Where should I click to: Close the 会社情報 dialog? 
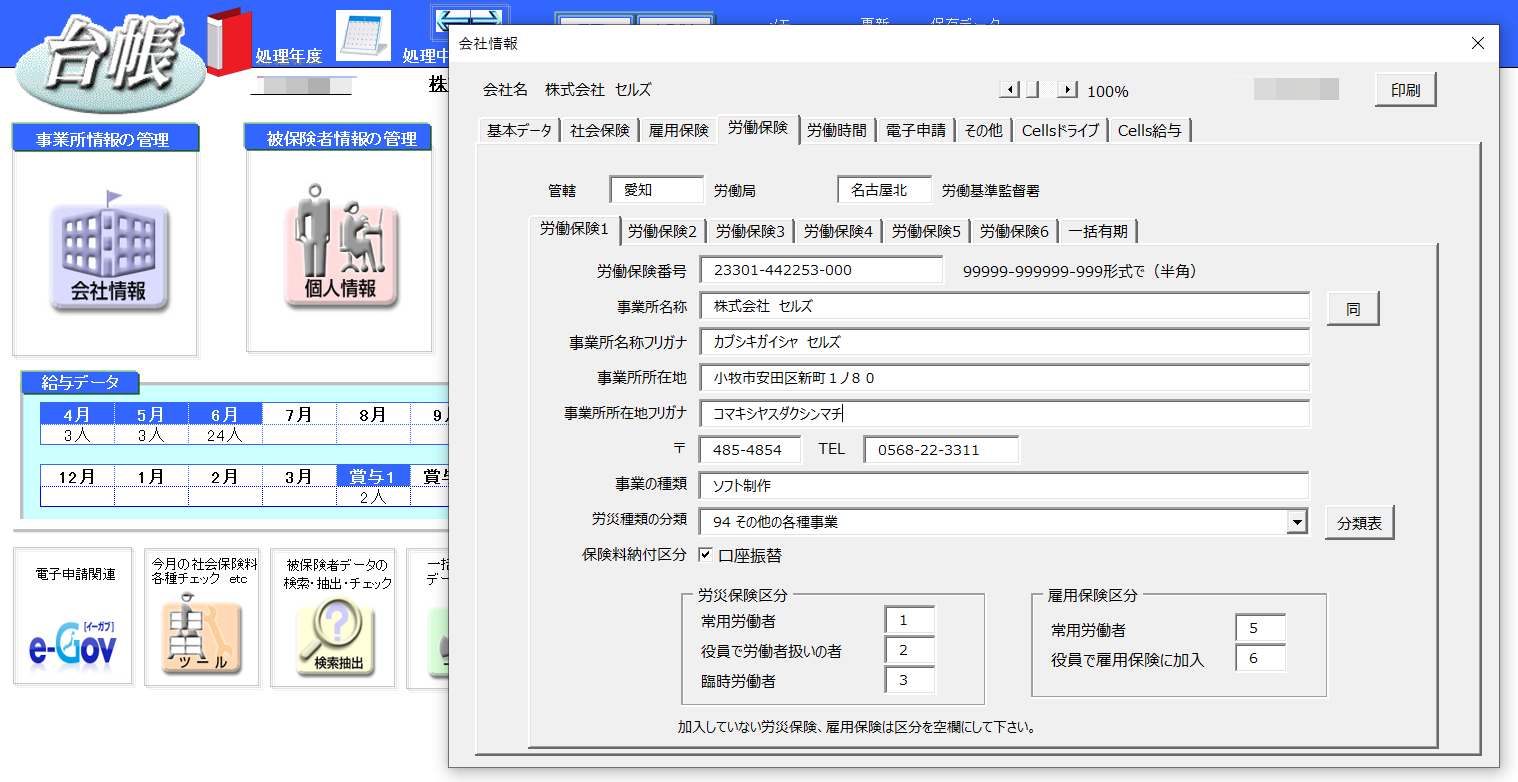1478,43
